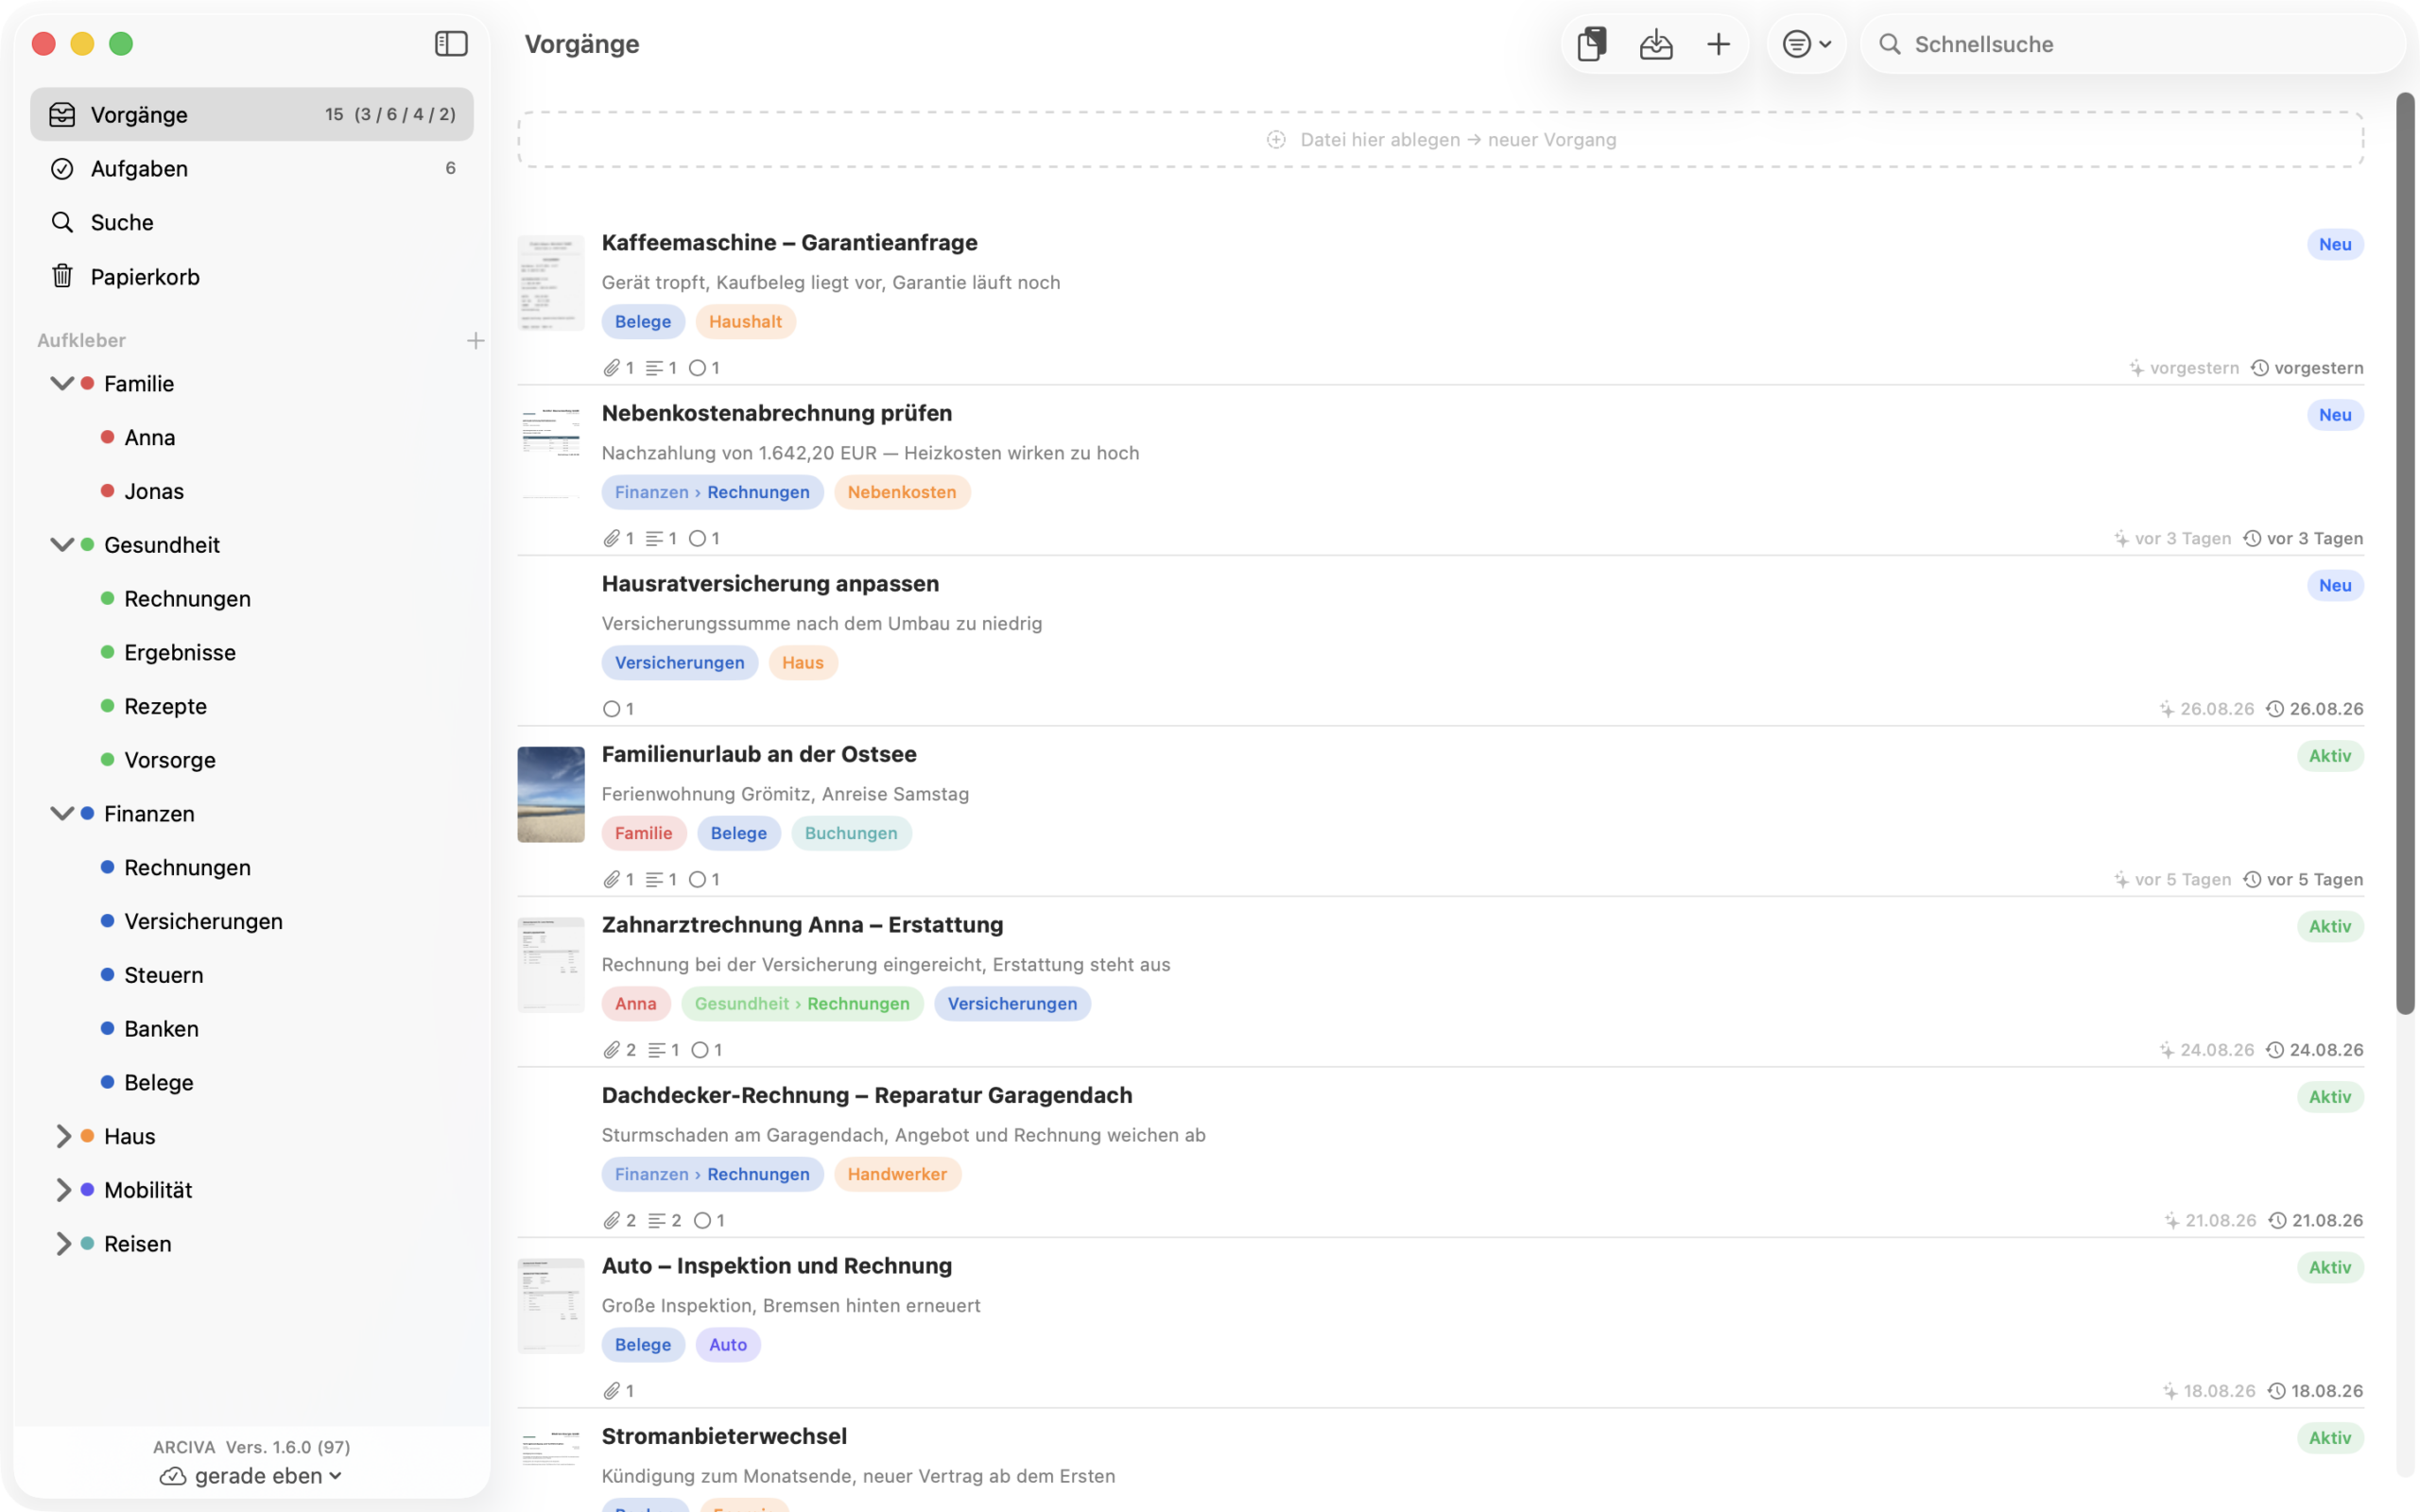Click the attachment paperclip icon on Zahnarztrechnung entry
This screenshot has height=1512, width=2420.
click(611, 1050)
